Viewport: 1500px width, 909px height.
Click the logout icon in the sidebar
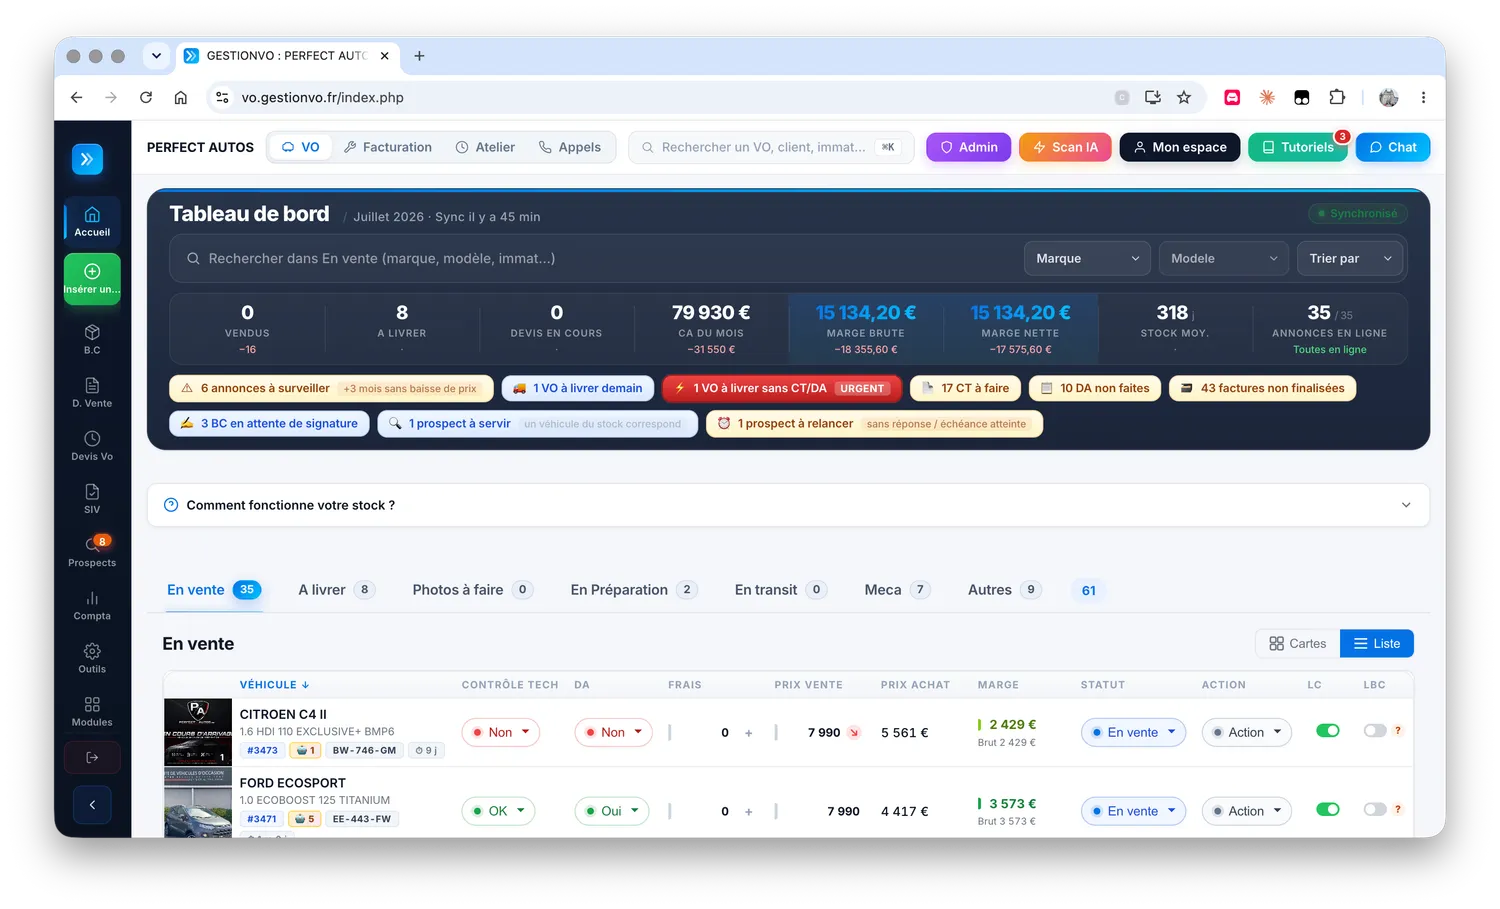click(92, 757)
